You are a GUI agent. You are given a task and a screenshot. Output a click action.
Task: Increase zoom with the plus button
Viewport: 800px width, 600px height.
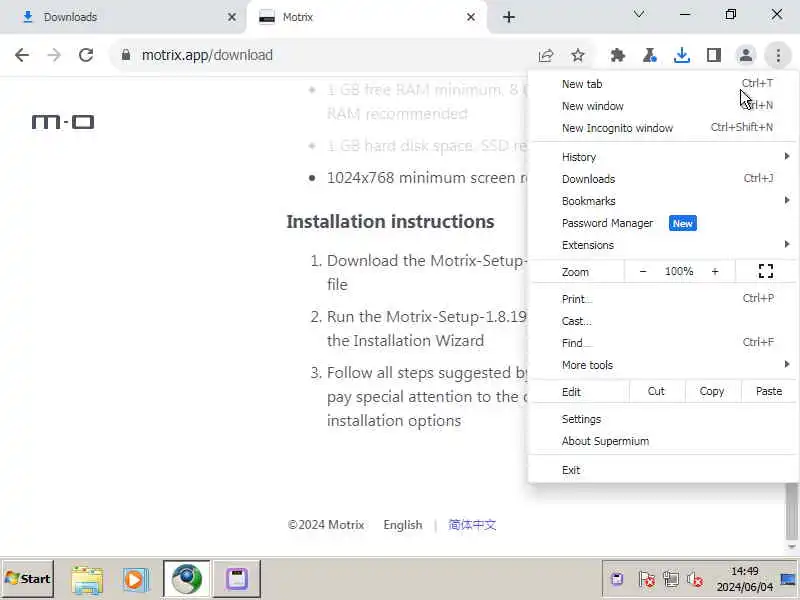[x=715, y=271]
